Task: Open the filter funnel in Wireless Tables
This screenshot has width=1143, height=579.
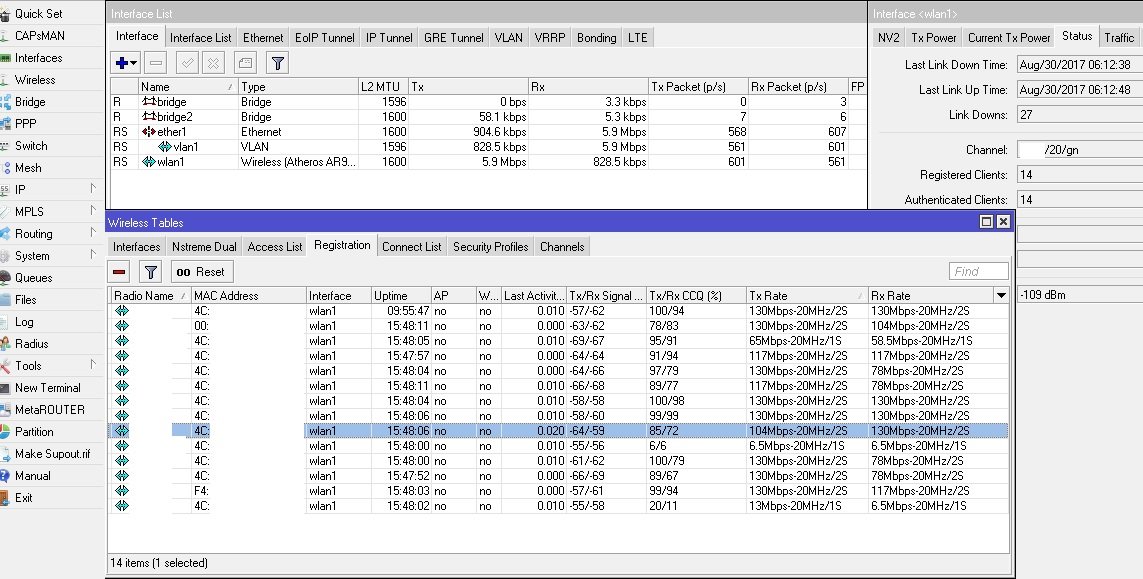Action: [x=150, y=272]
